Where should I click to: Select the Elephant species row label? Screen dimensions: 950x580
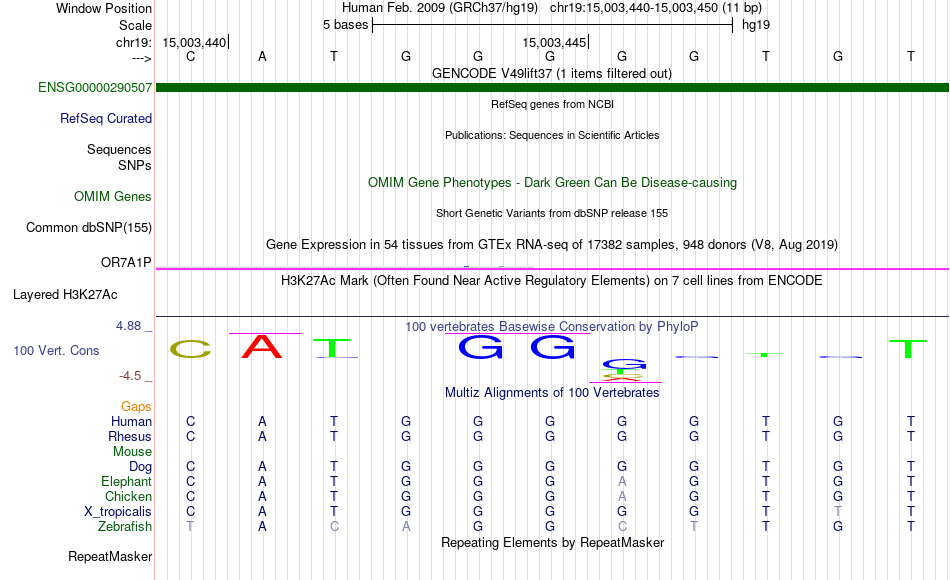tap(126, 481)
